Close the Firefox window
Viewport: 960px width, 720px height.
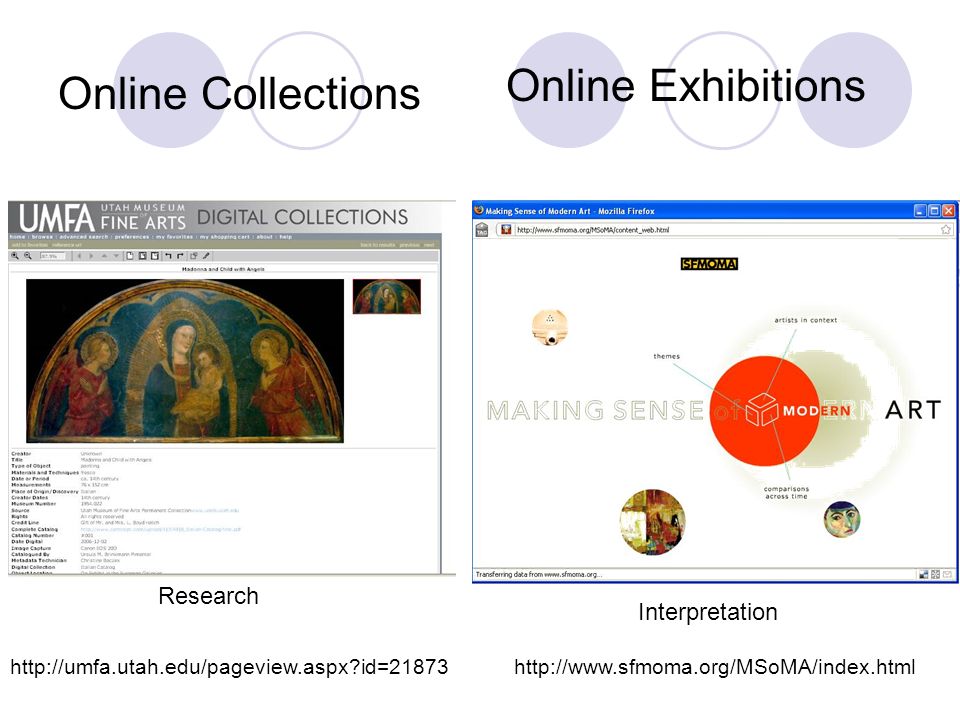coord(948,211)
